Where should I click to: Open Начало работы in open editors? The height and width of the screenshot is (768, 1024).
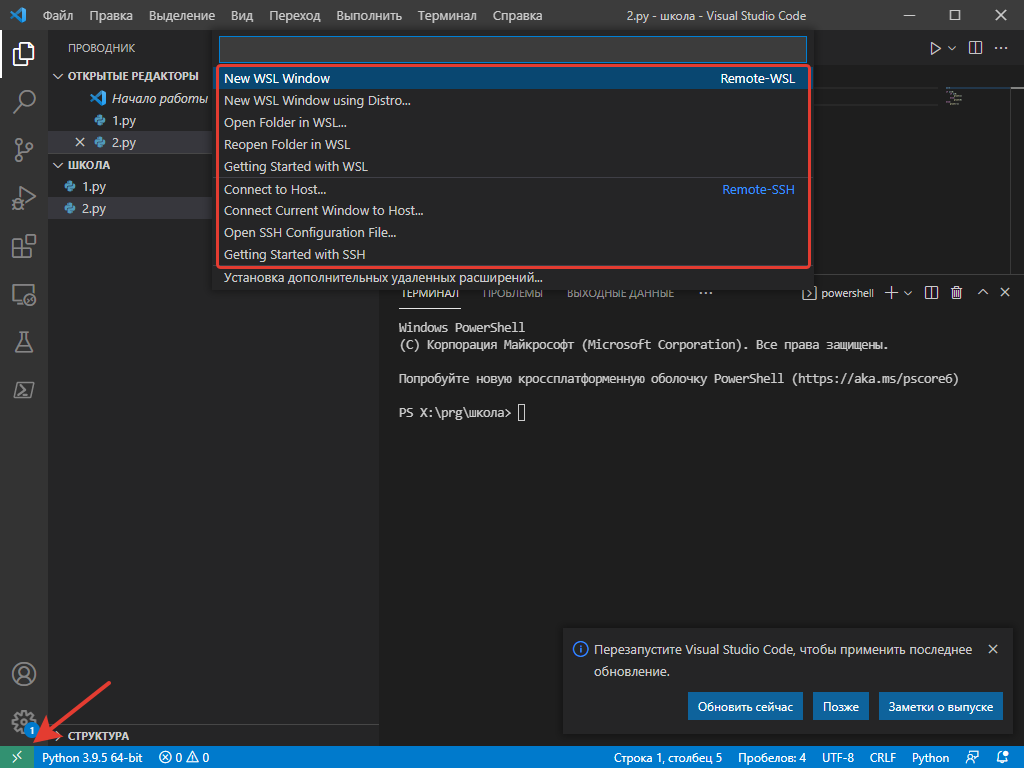(159, 99)
